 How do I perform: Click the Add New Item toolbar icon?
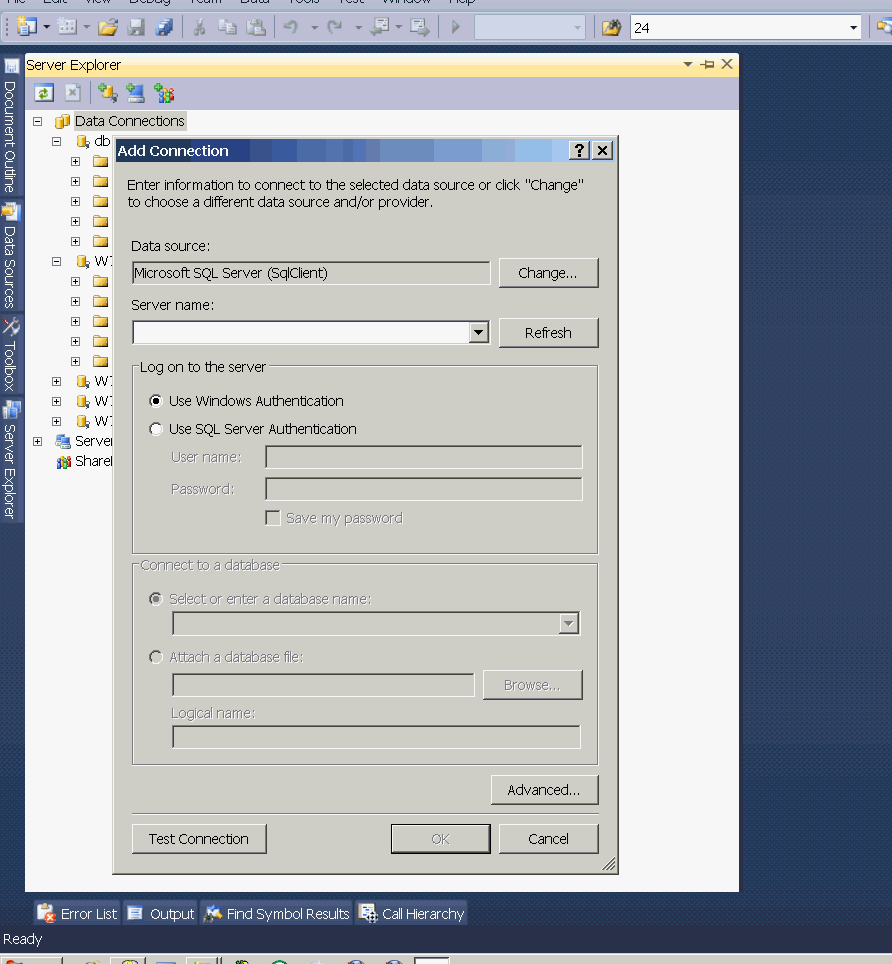click(x=66, y=27)
